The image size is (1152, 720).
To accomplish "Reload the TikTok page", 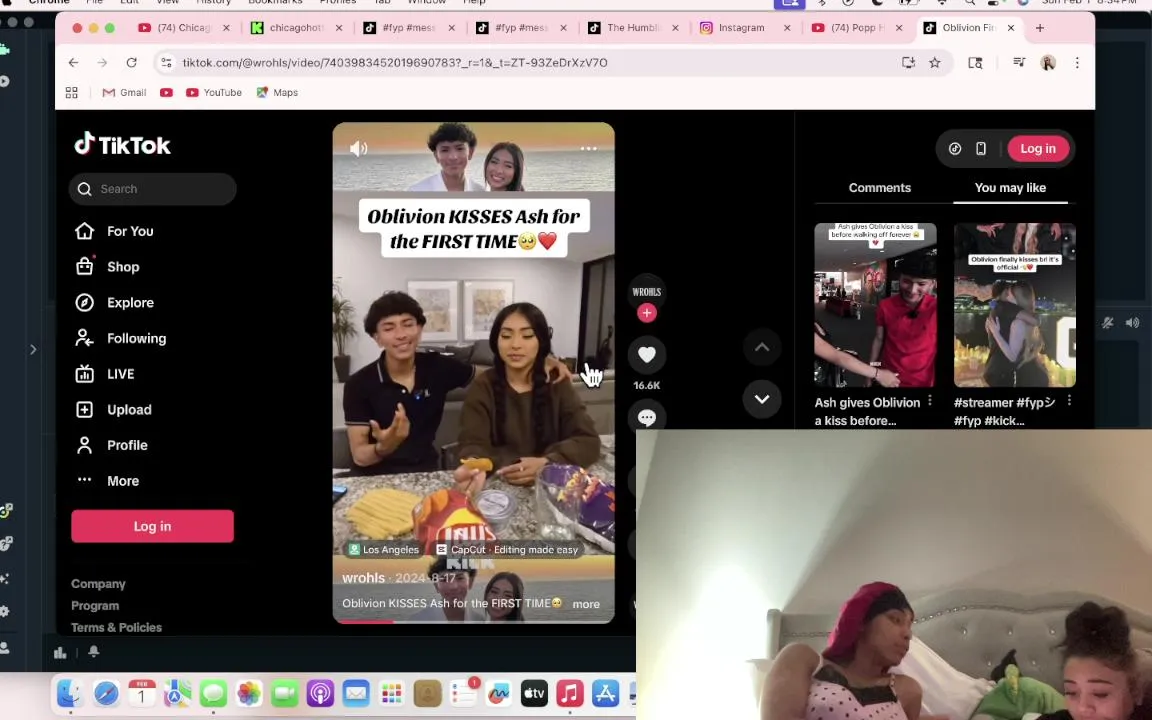I will (x=132, y=62).
